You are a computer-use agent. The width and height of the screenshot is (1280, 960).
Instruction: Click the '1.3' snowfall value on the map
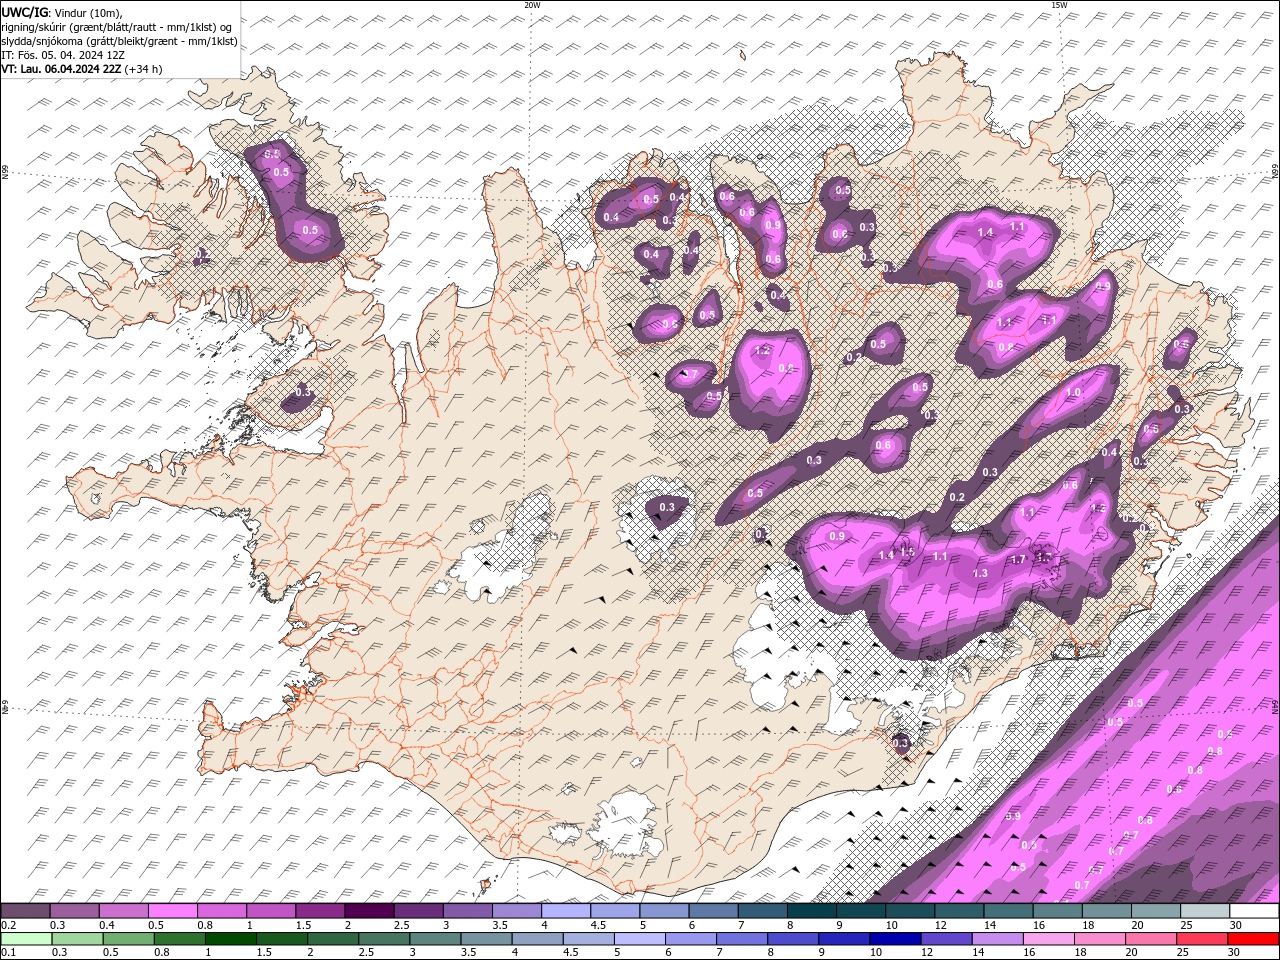[x=980, y=573]
